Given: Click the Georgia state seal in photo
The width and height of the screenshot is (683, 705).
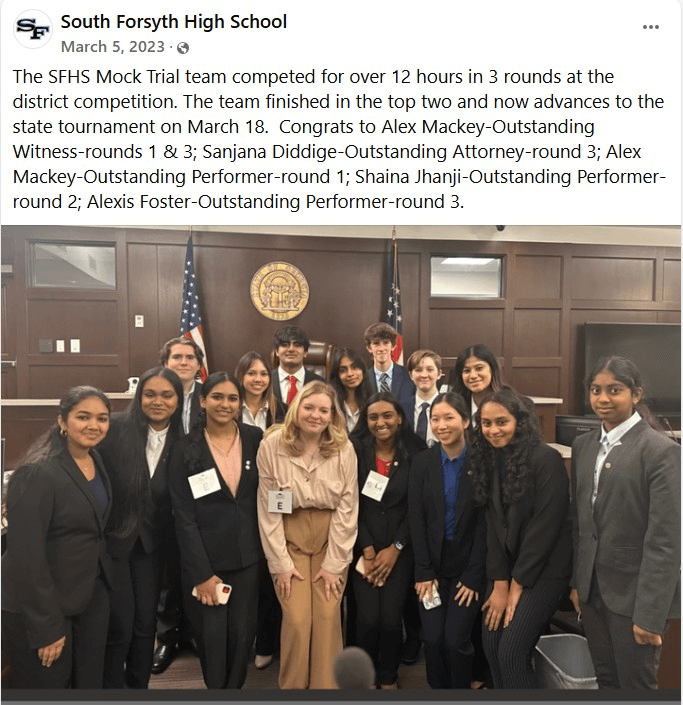Looking at the screenshot, I should [279, 291].
